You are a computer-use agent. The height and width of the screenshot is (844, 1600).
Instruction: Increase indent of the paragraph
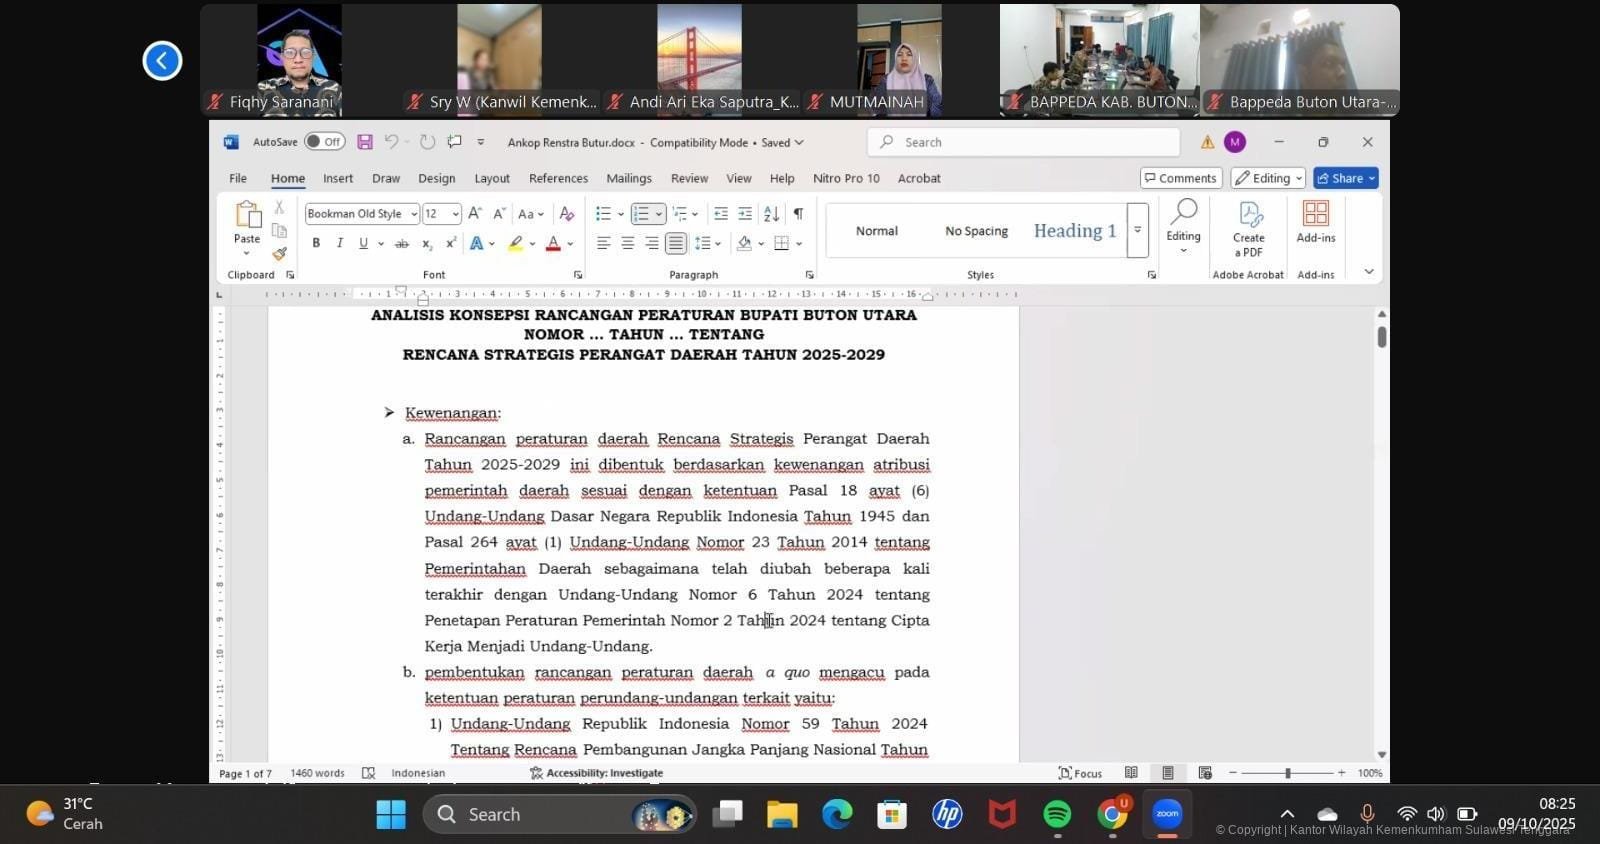click(745, 214)
